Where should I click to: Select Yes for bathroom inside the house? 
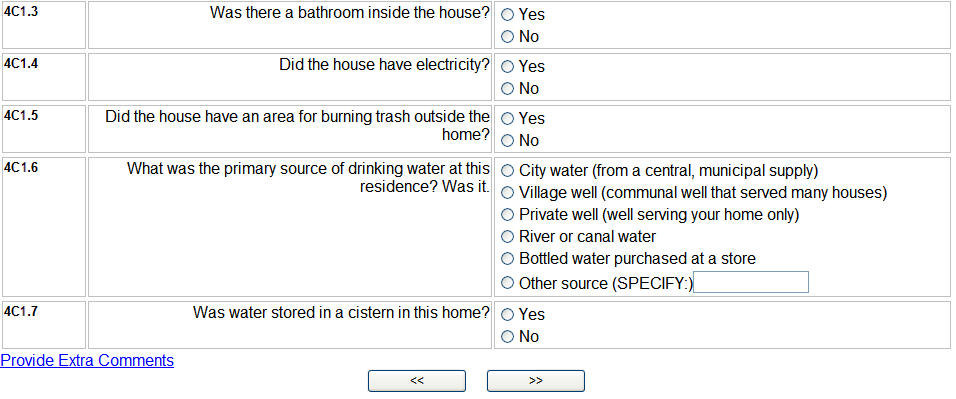tap(507, 15)
